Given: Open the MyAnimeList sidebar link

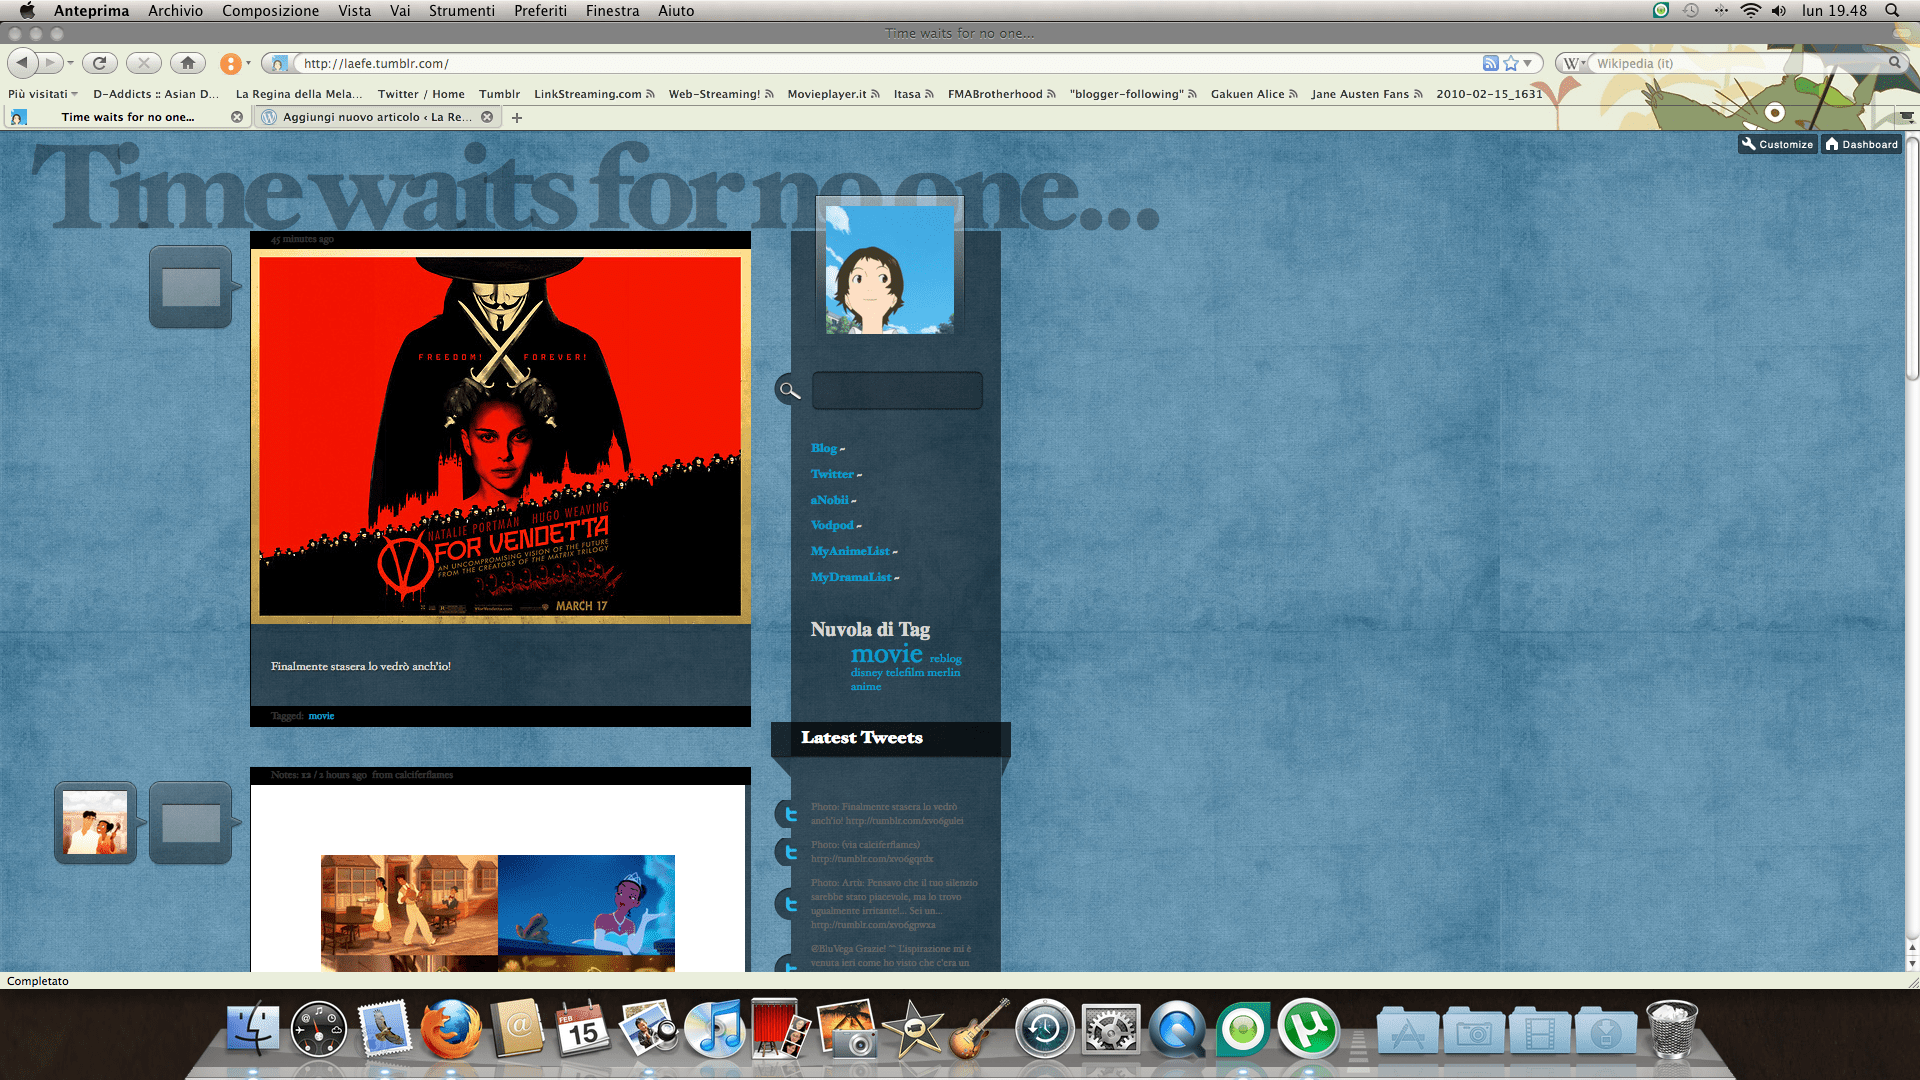Looking at the screenshot, I should point(850,551).
